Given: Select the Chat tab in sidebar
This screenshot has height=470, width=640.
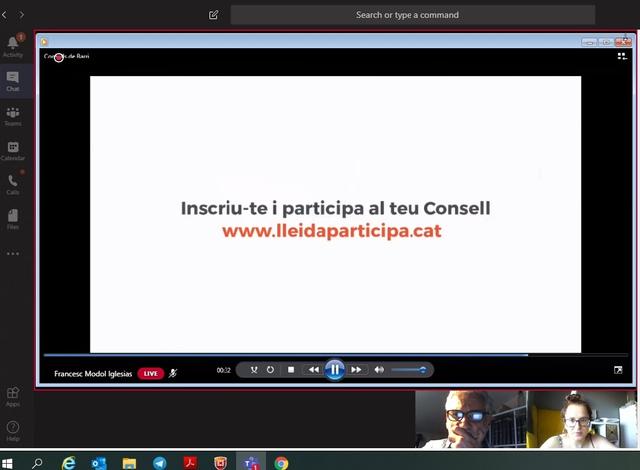Looking at the screenshot, I should pyautogui.click(x=13, y=81).
